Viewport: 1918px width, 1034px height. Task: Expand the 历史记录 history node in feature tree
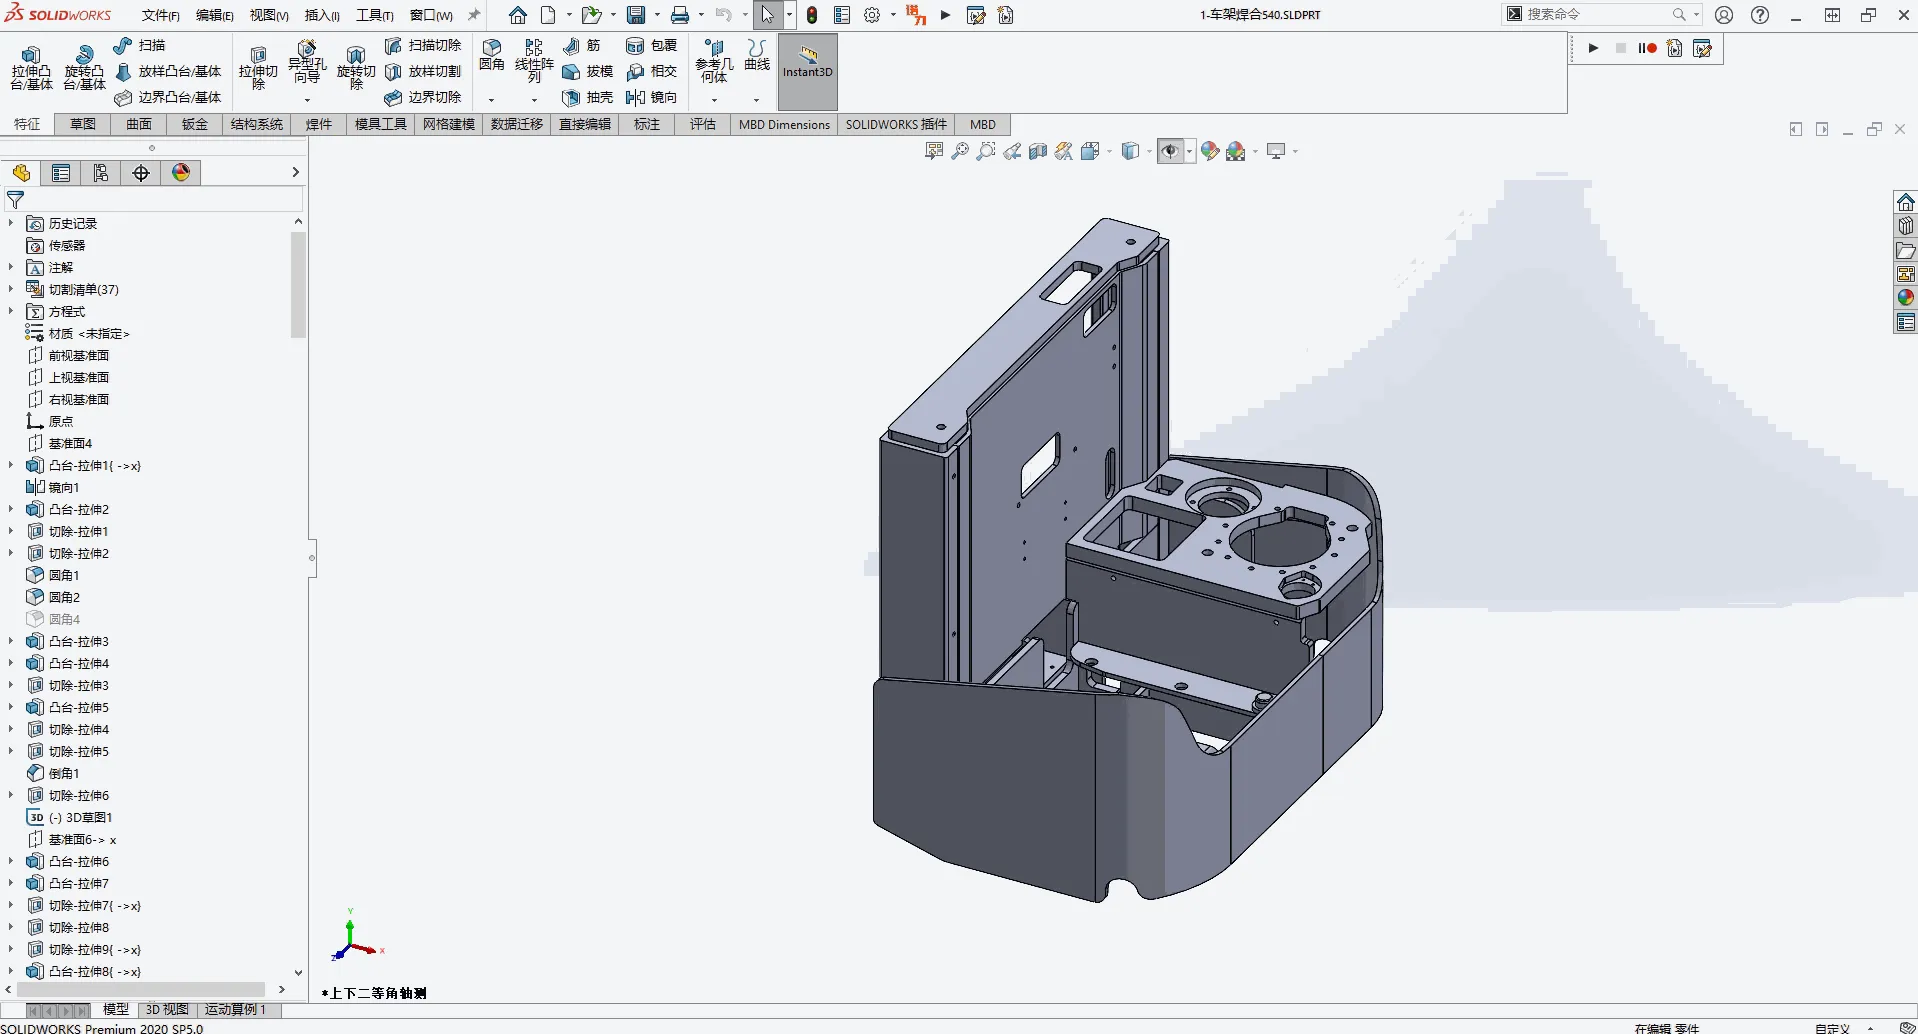tap(10, 224)
